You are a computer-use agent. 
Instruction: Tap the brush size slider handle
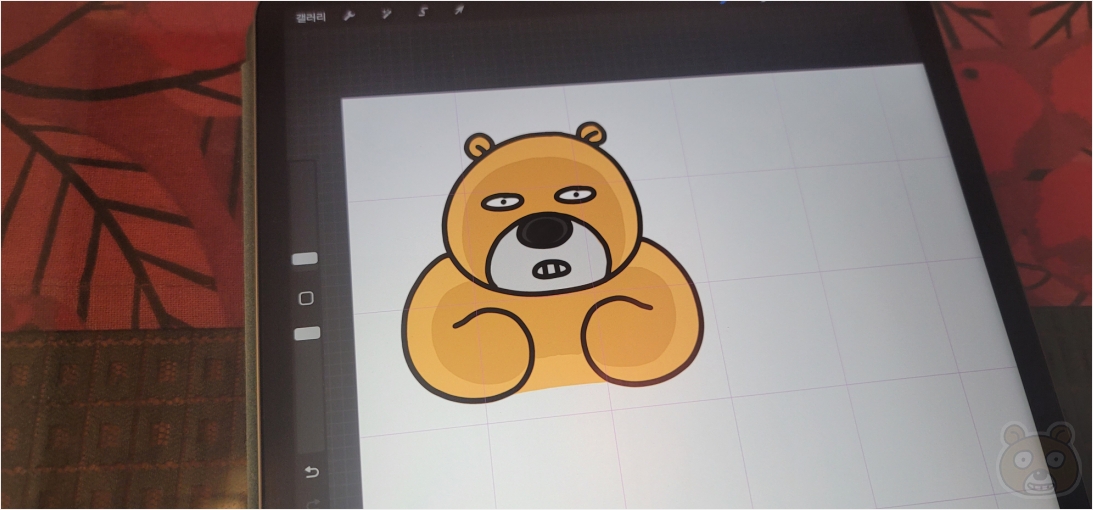[305, 258]
